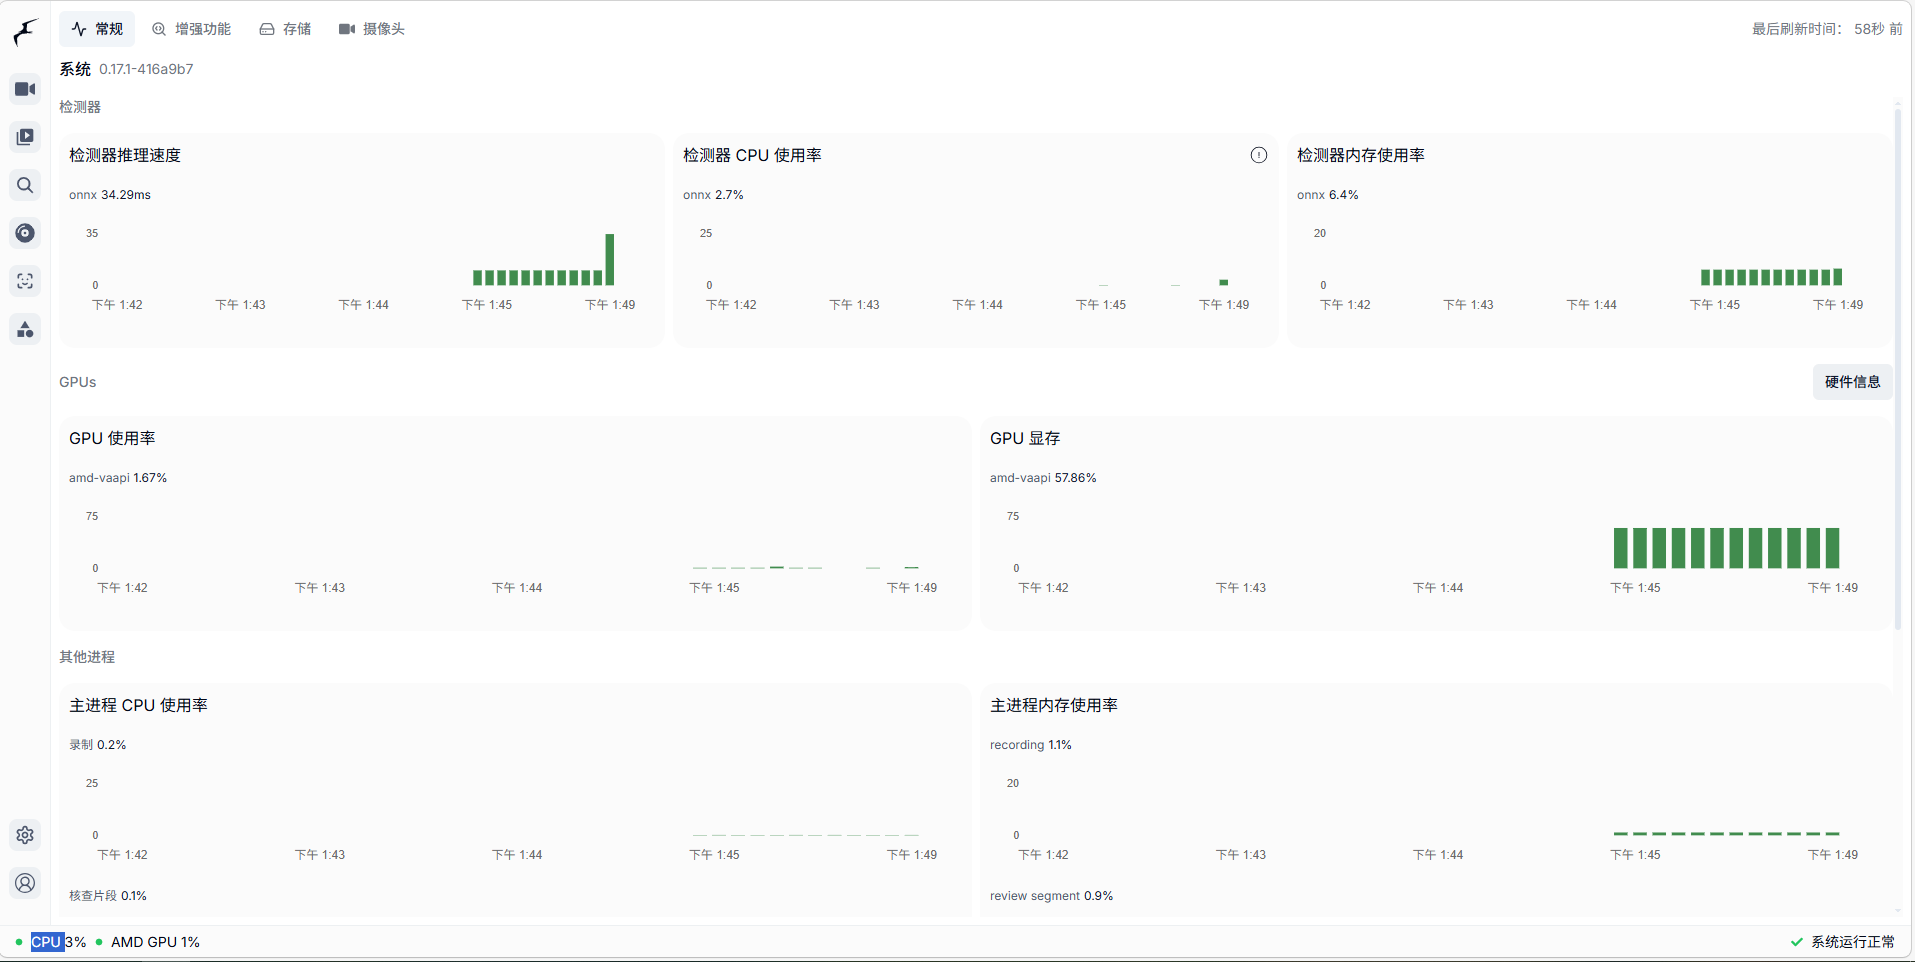Viewport: 1915px width, 962px height.
Task: Click the GPUs section label
Action: pyautogui.click(x=78, y=382)
